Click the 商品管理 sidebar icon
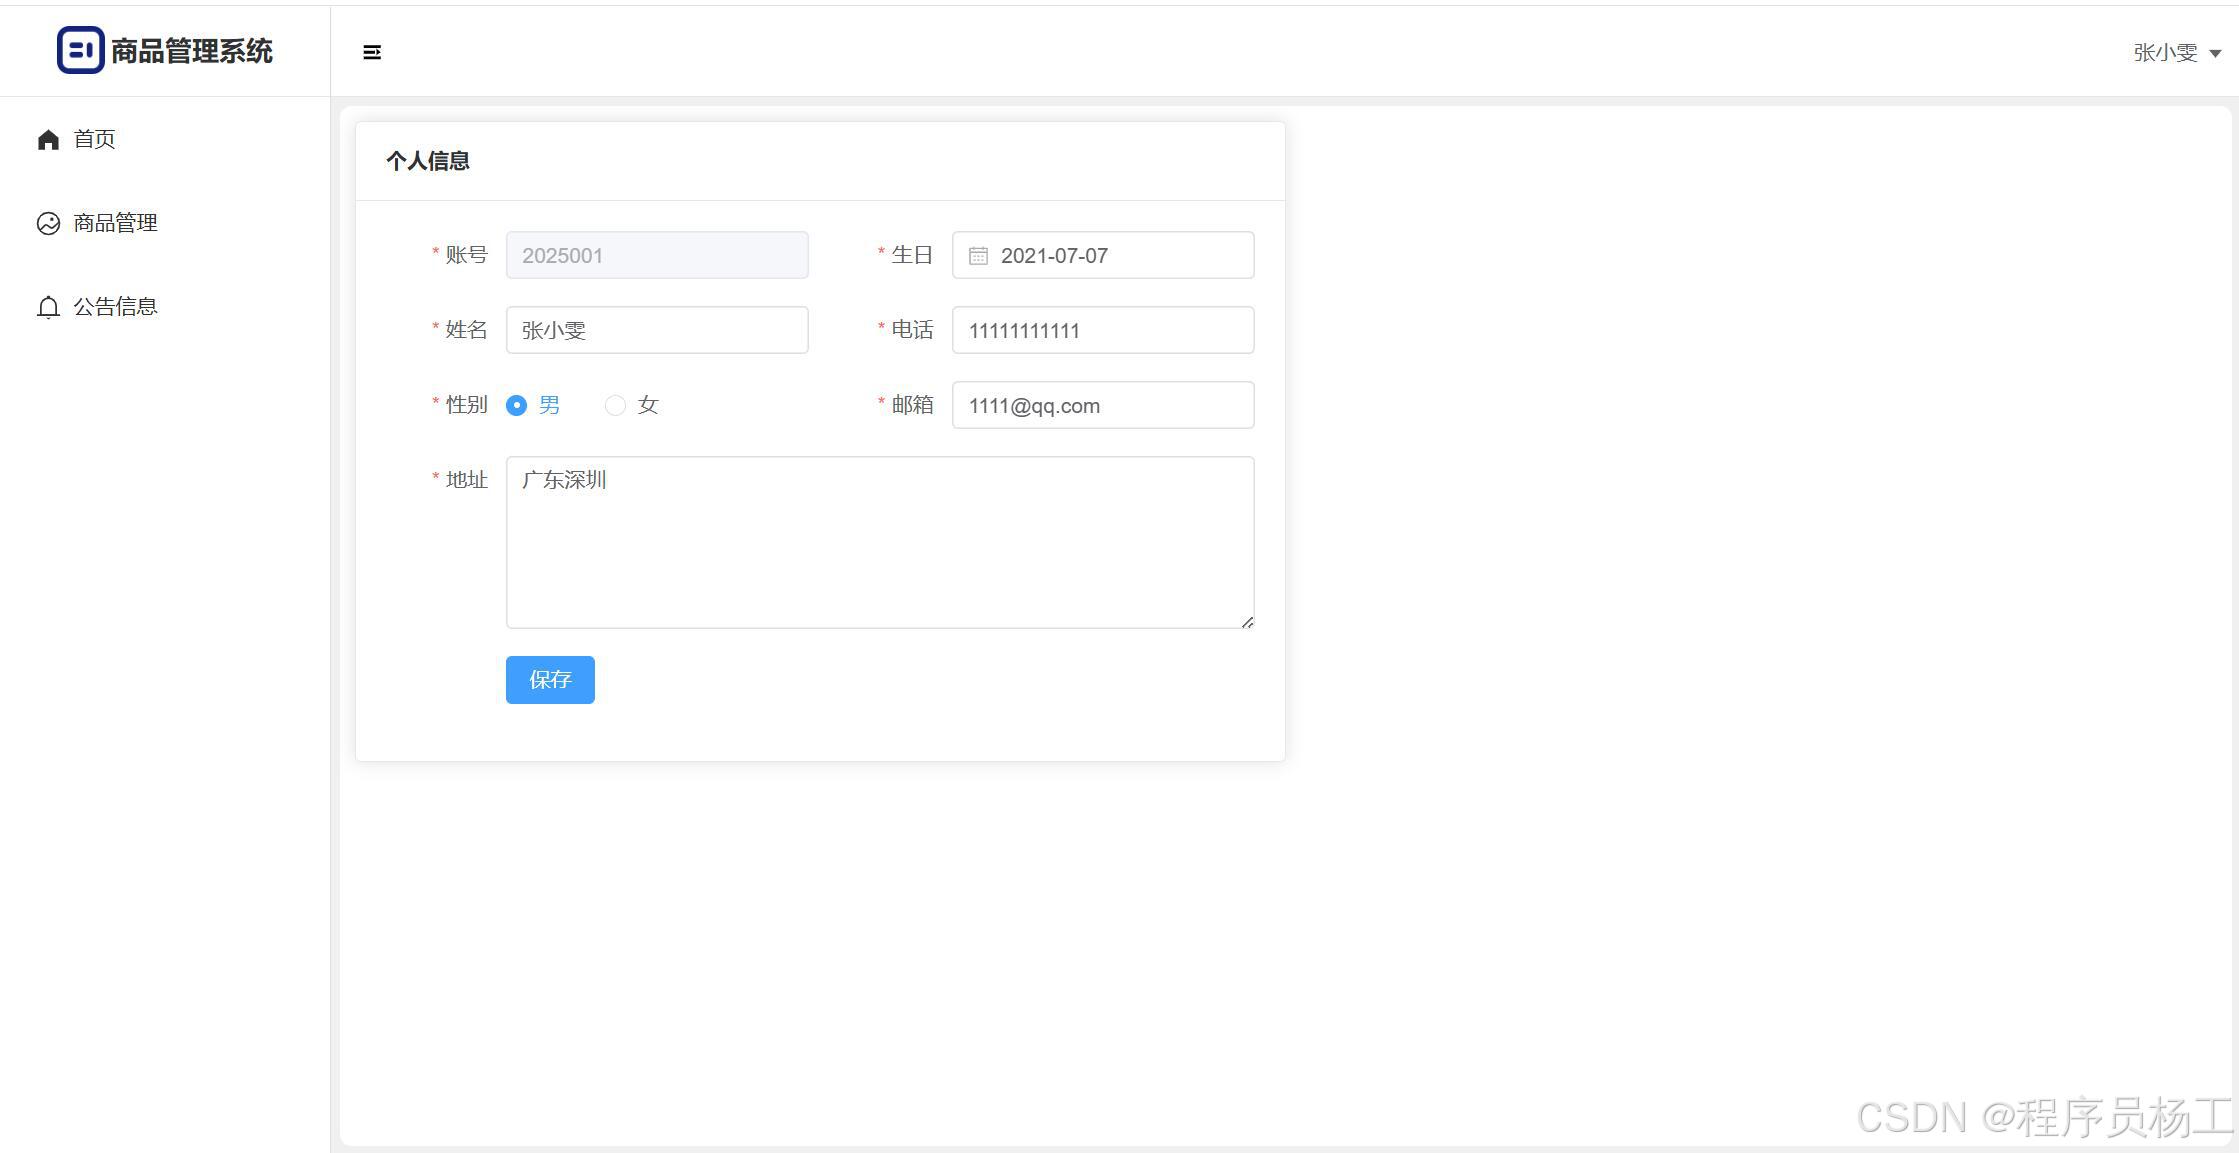The height and width of the screenshot is (1153, 2239). pos(48,223)
